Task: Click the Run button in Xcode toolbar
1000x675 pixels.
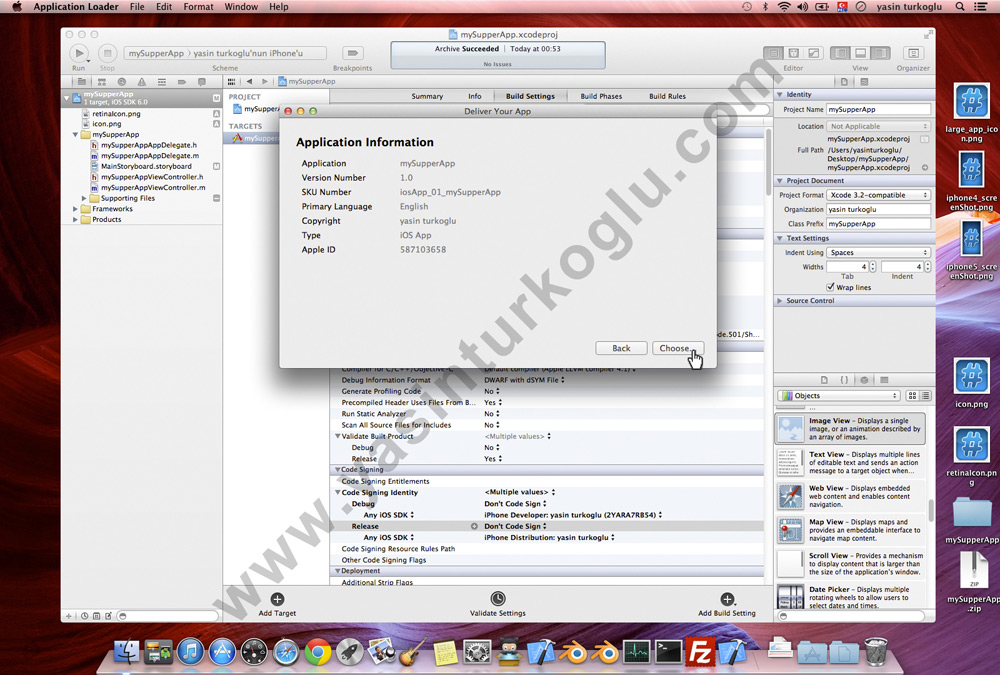Action: tap(79, 53)
